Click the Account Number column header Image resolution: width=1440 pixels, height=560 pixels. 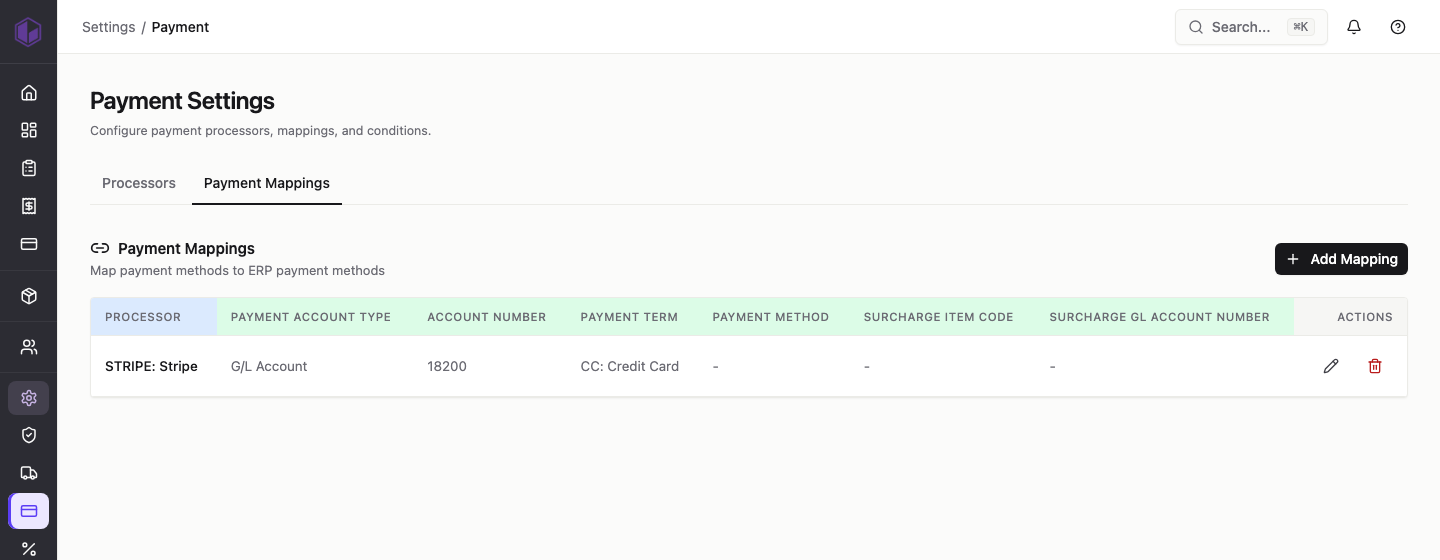(487, 317)
